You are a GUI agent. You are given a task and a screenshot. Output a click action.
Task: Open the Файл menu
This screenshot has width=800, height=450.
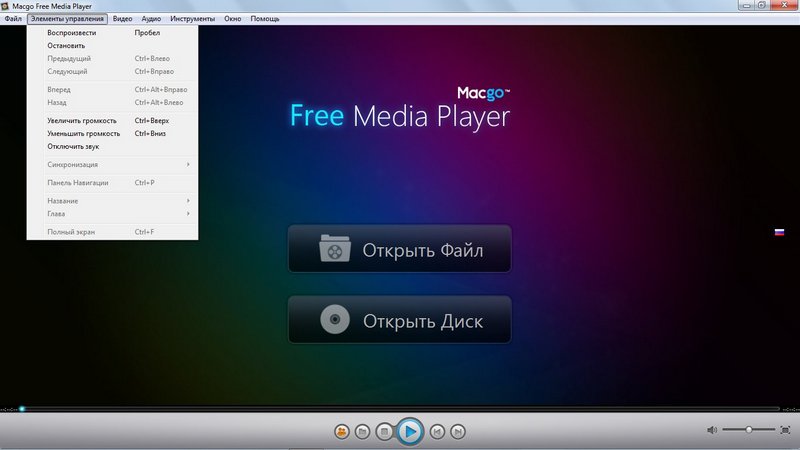pyautogui.click(x=13, y=19)
